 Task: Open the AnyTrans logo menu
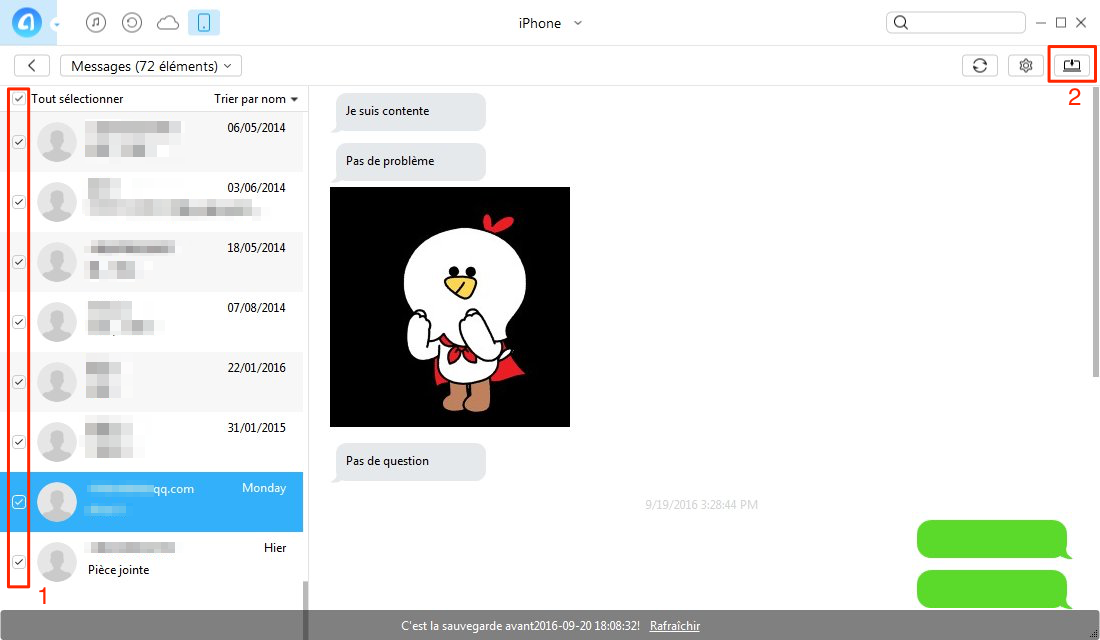coord(27,22)
